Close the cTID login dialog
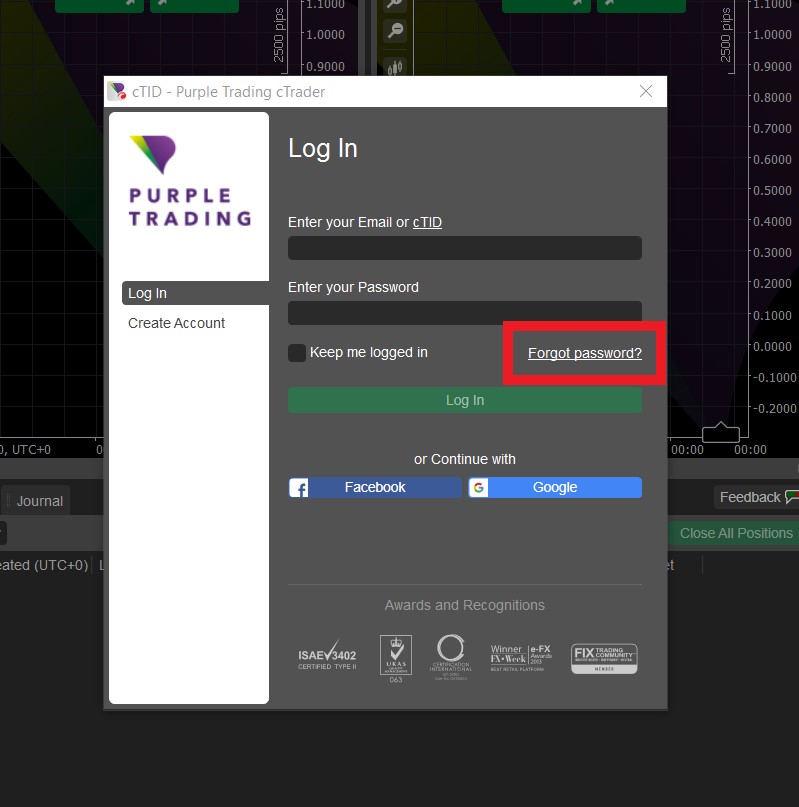 click(646, 91)
